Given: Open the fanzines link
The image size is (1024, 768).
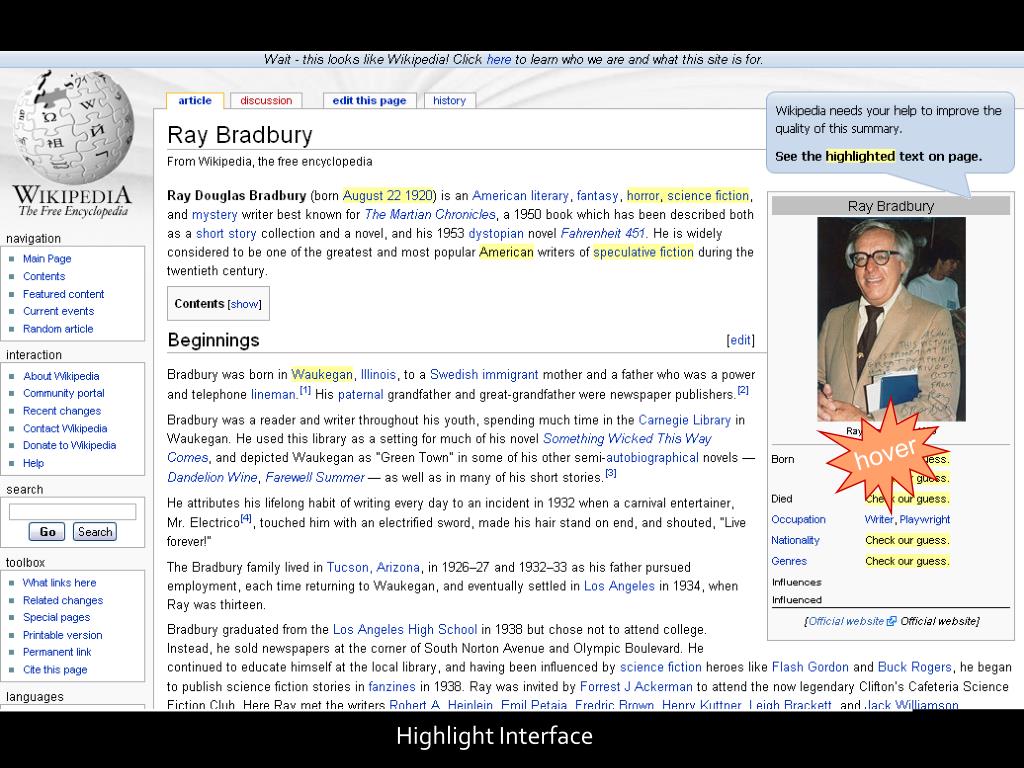Looking at the screenshot, I should coord(392,687).
